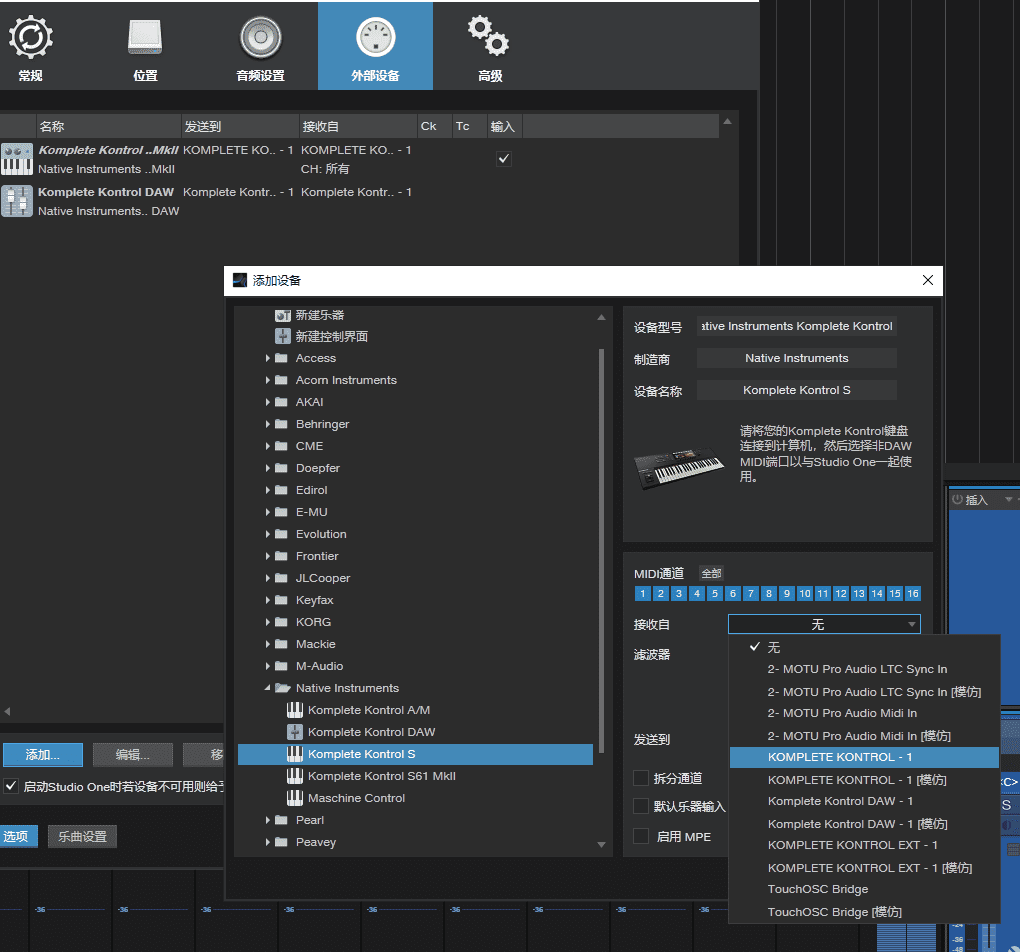1020x952 pixels.
Task: Select Komplete Kontrol S61 MkII device
Action: coord(382,776)
